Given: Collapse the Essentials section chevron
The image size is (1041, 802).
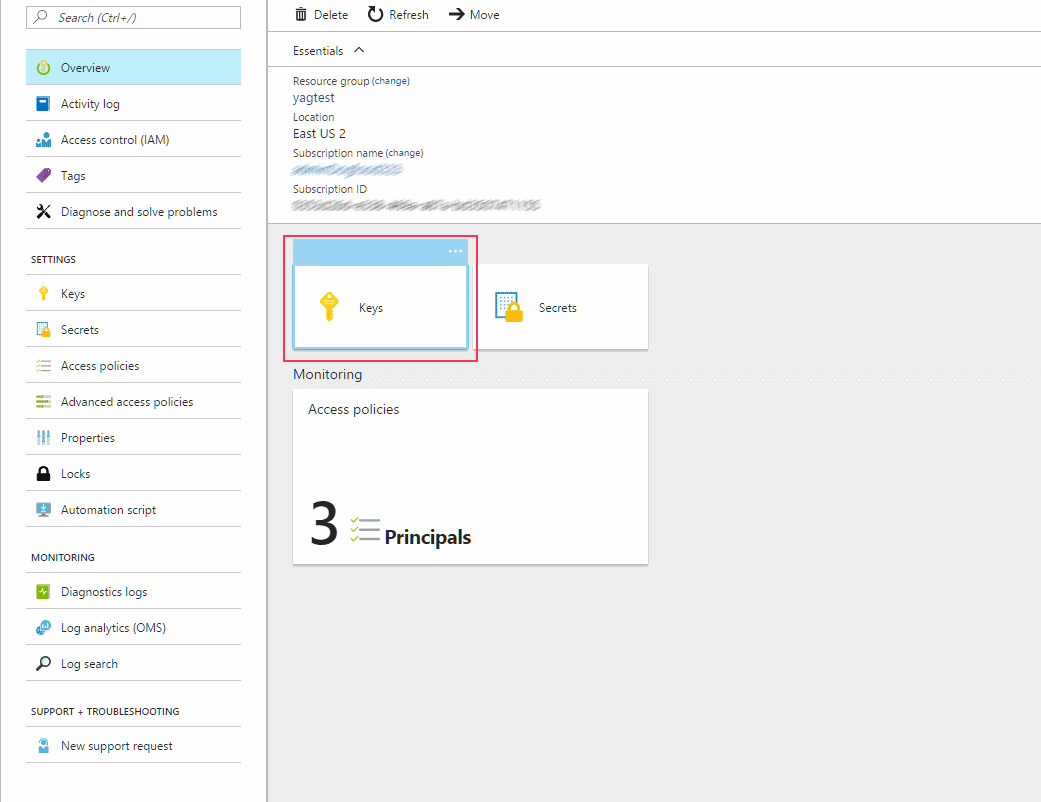Looking at the screenshot, I should click(x=357, y=50).
